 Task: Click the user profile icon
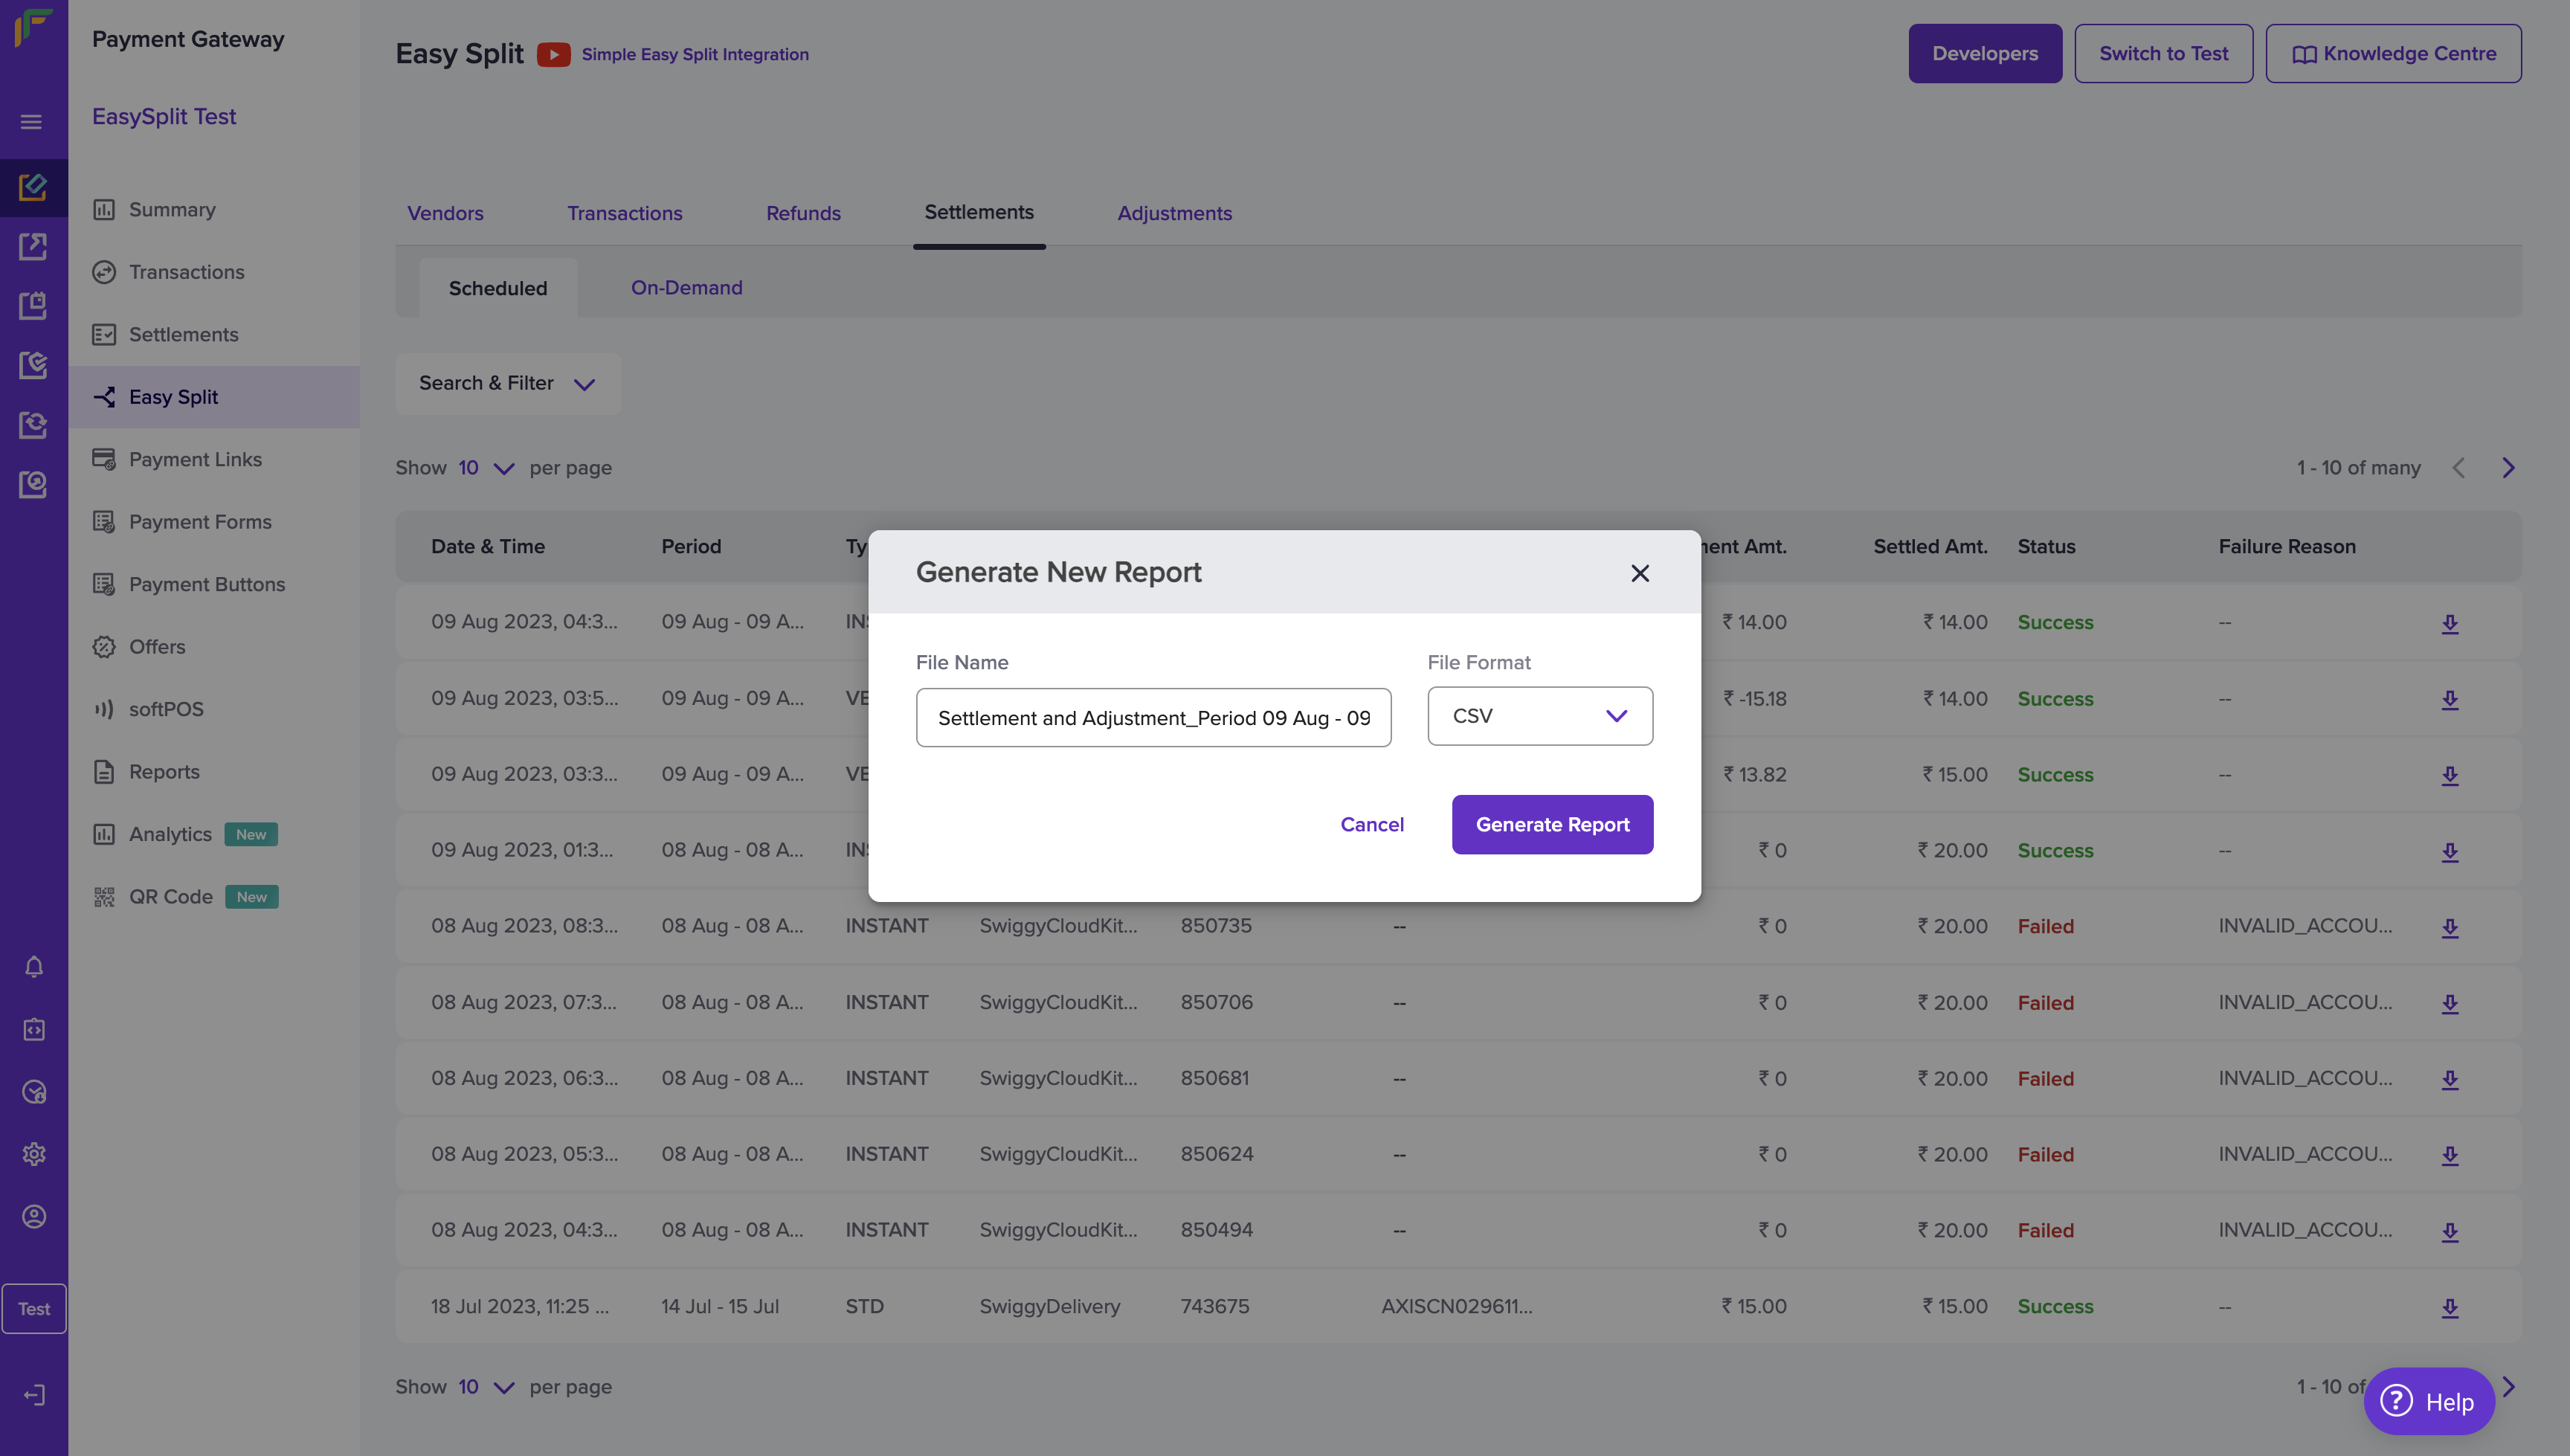[34, 1216]
